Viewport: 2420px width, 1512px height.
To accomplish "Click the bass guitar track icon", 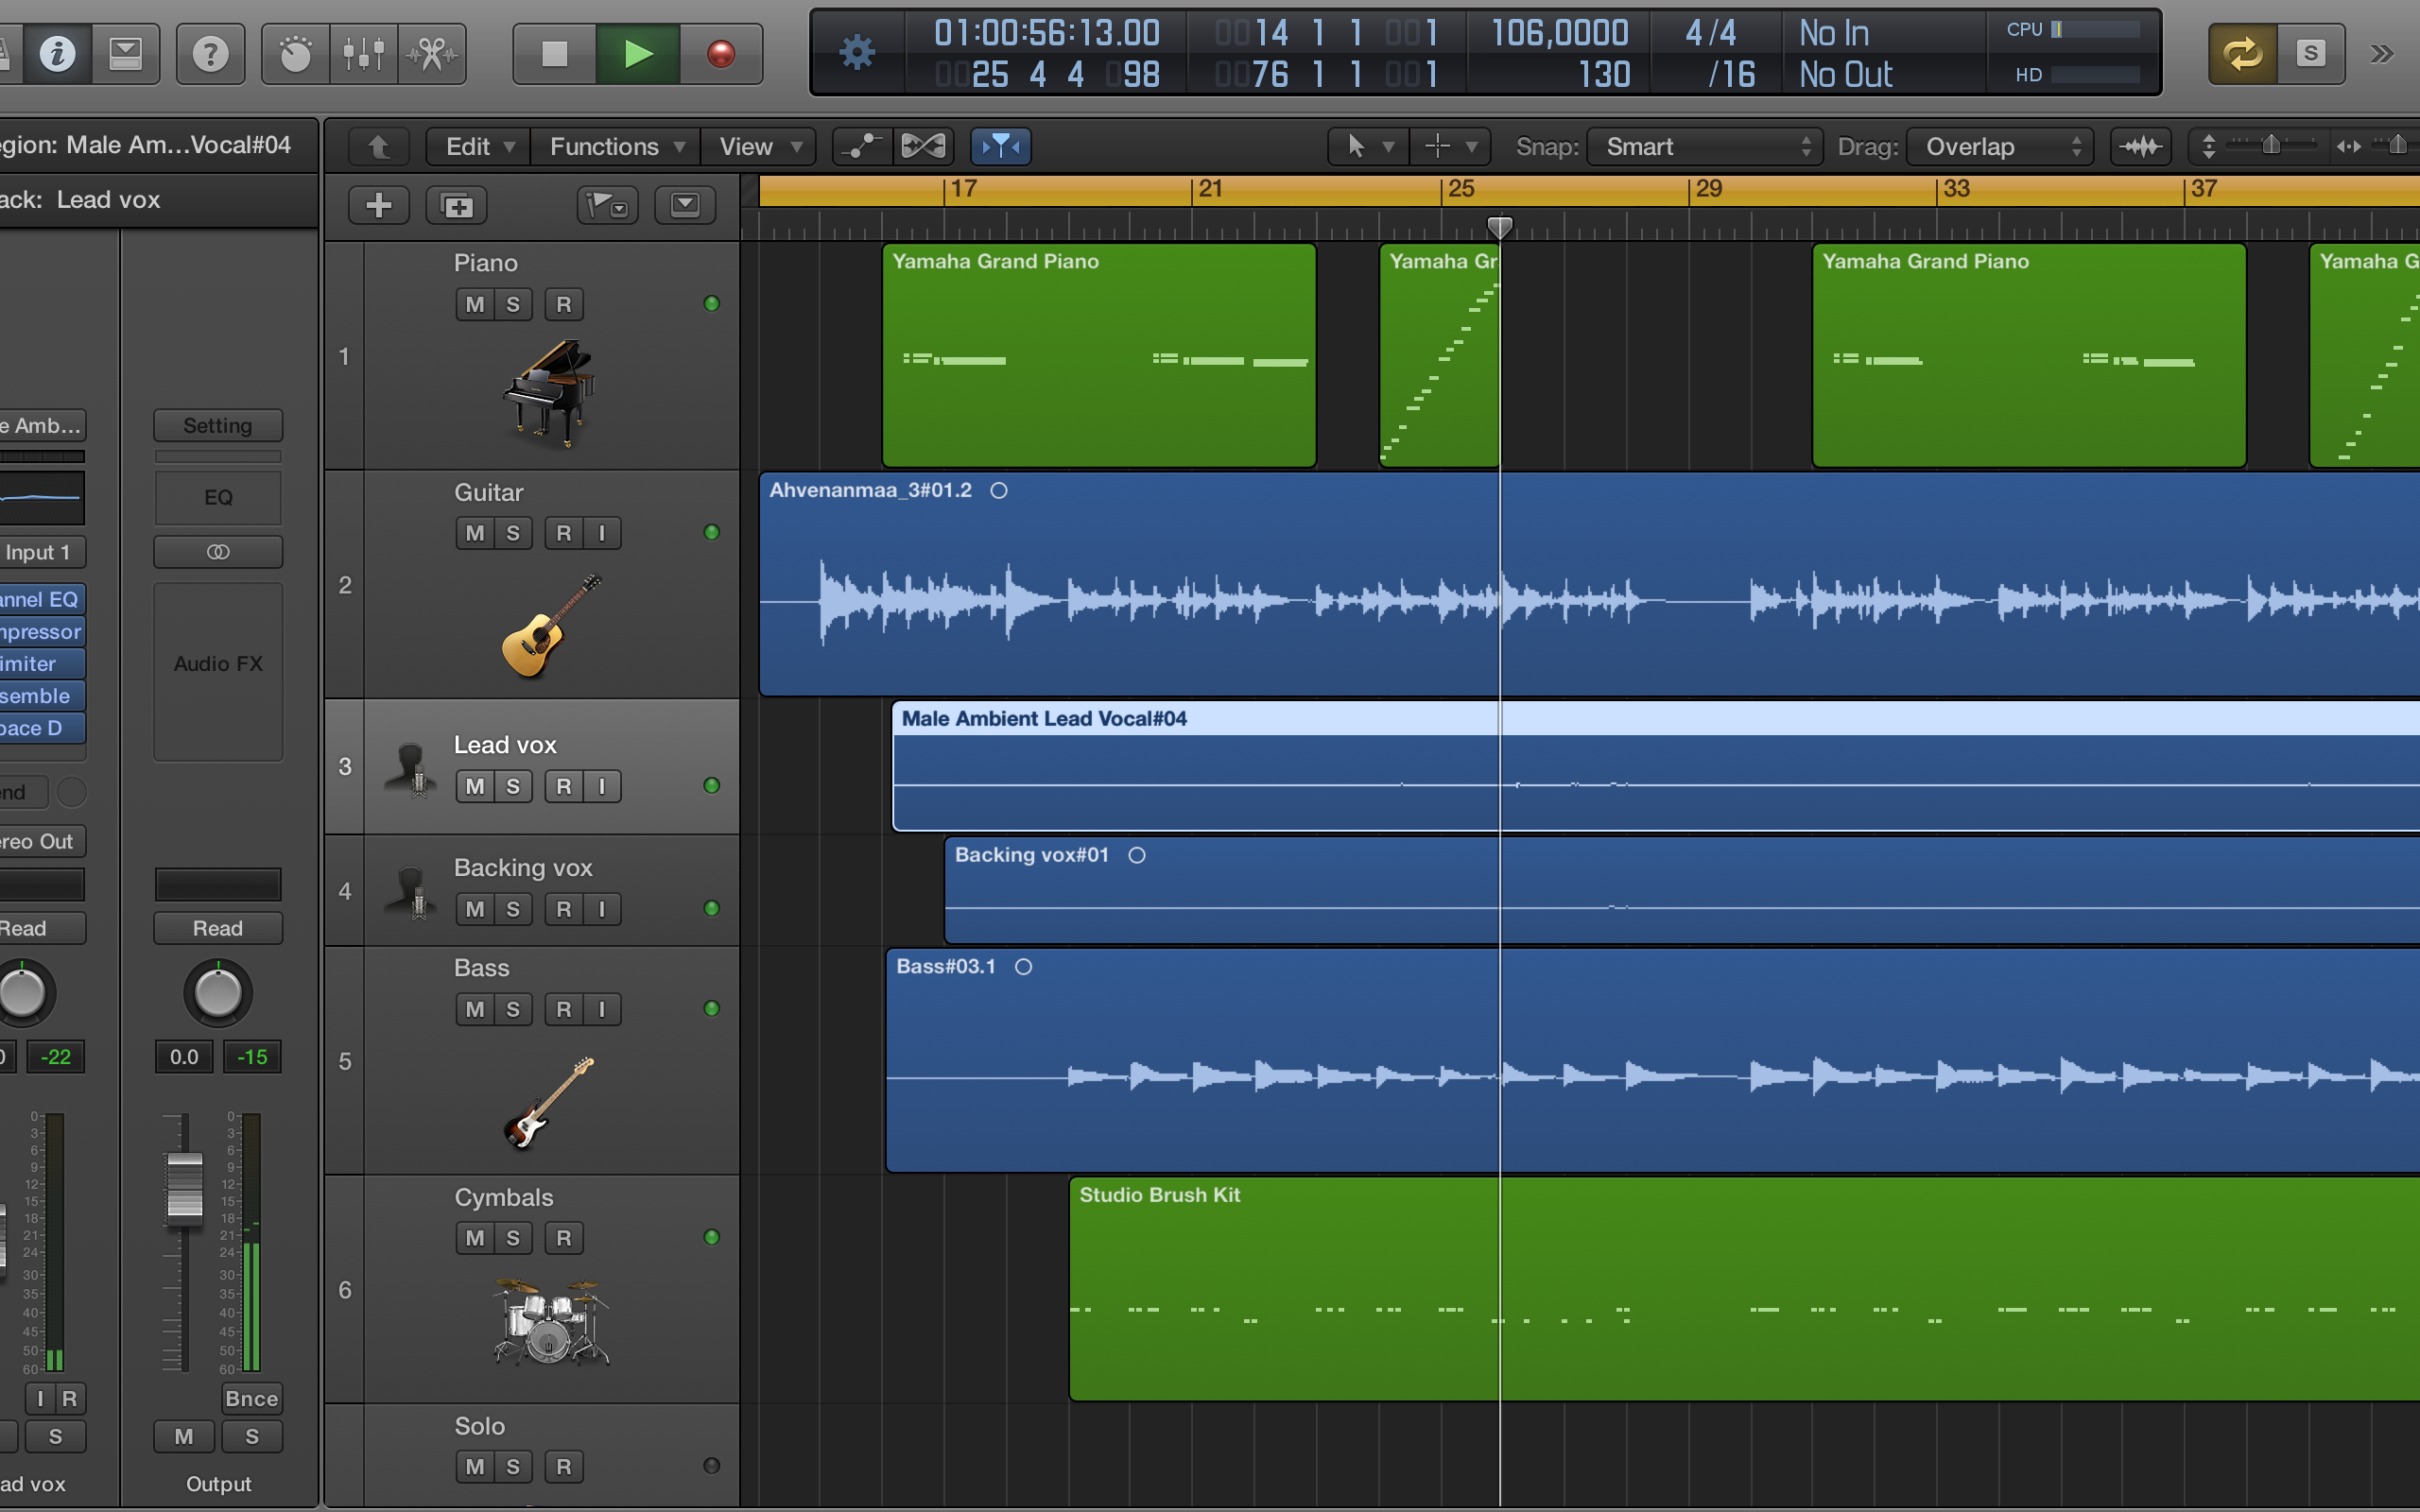I will (549, 1102).
